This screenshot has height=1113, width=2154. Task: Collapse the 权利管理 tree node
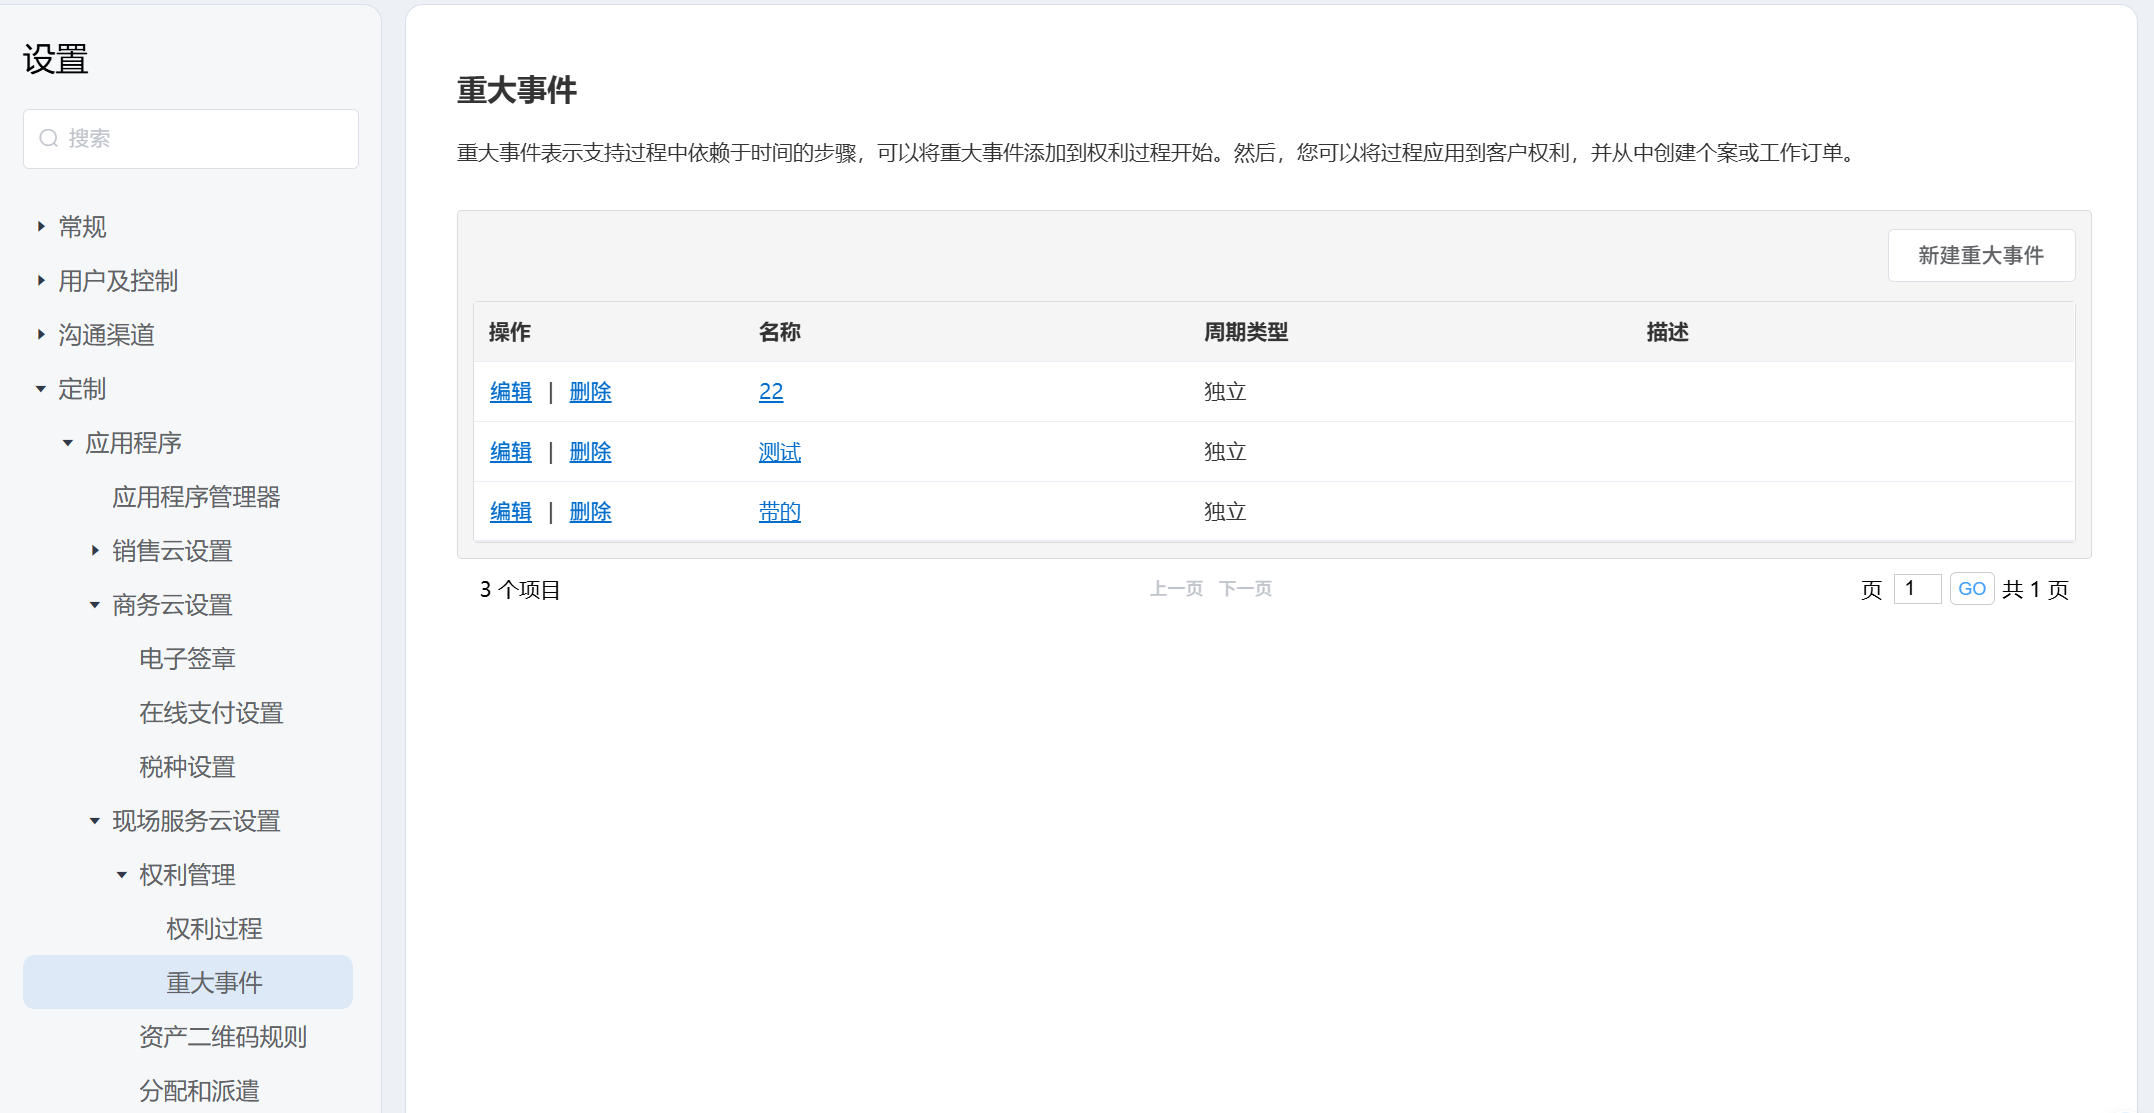(122, 875)
